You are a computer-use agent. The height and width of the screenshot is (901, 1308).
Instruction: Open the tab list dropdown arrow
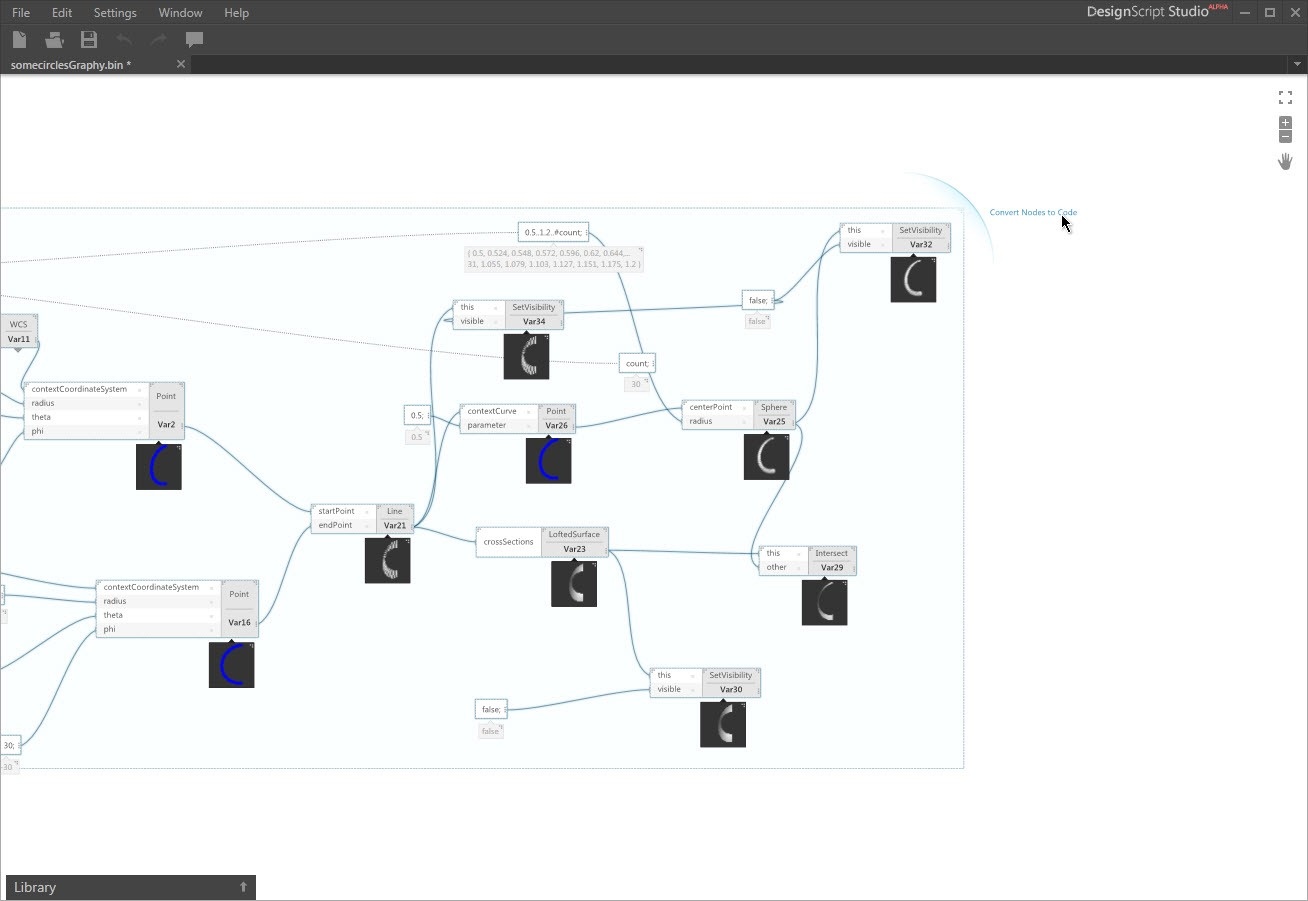(1297, 64)
